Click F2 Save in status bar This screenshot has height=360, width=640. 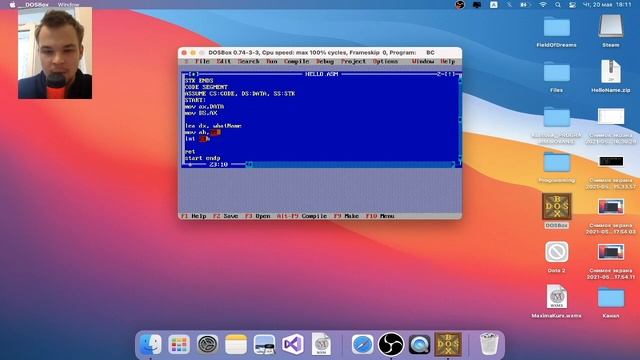tap(225, 216)
